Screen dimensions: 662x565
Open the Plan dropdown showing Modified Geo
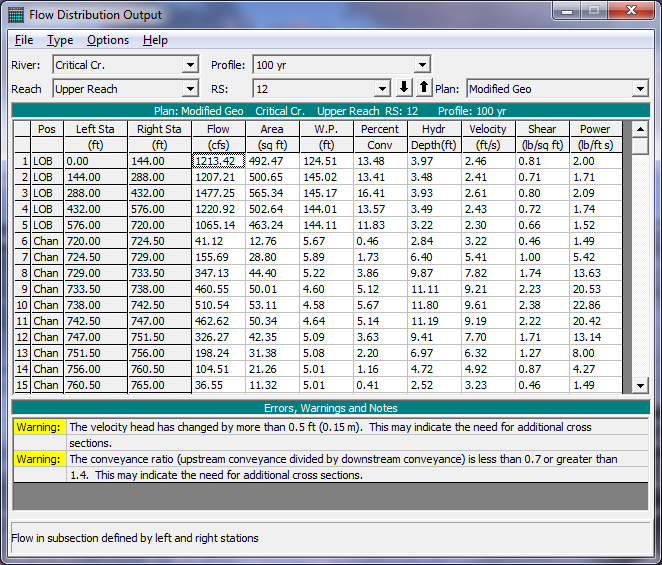640,89
